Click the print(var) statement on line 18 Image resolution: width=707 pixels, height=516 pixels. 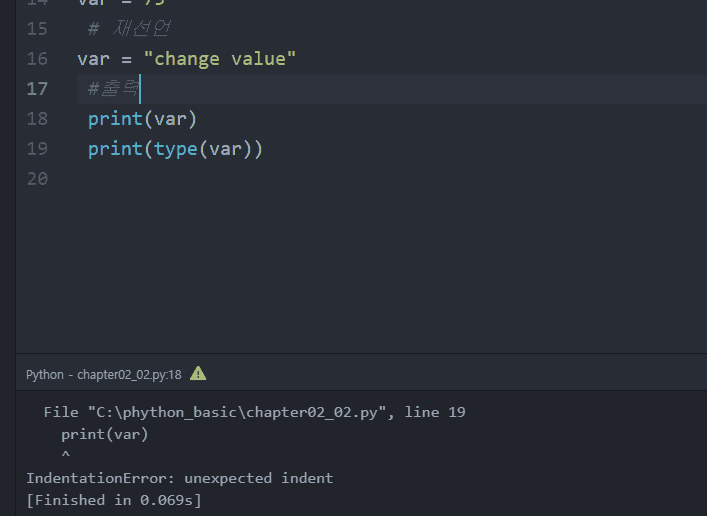pyautogui.click(x=142, y=119)
